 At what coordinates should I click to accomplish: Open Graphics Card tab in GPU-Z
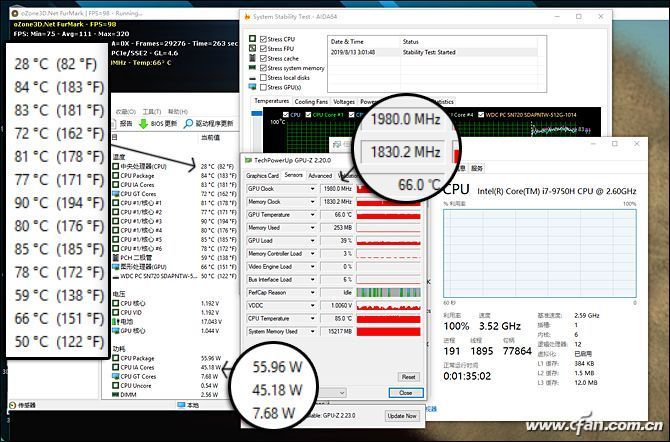click(262, 176)
